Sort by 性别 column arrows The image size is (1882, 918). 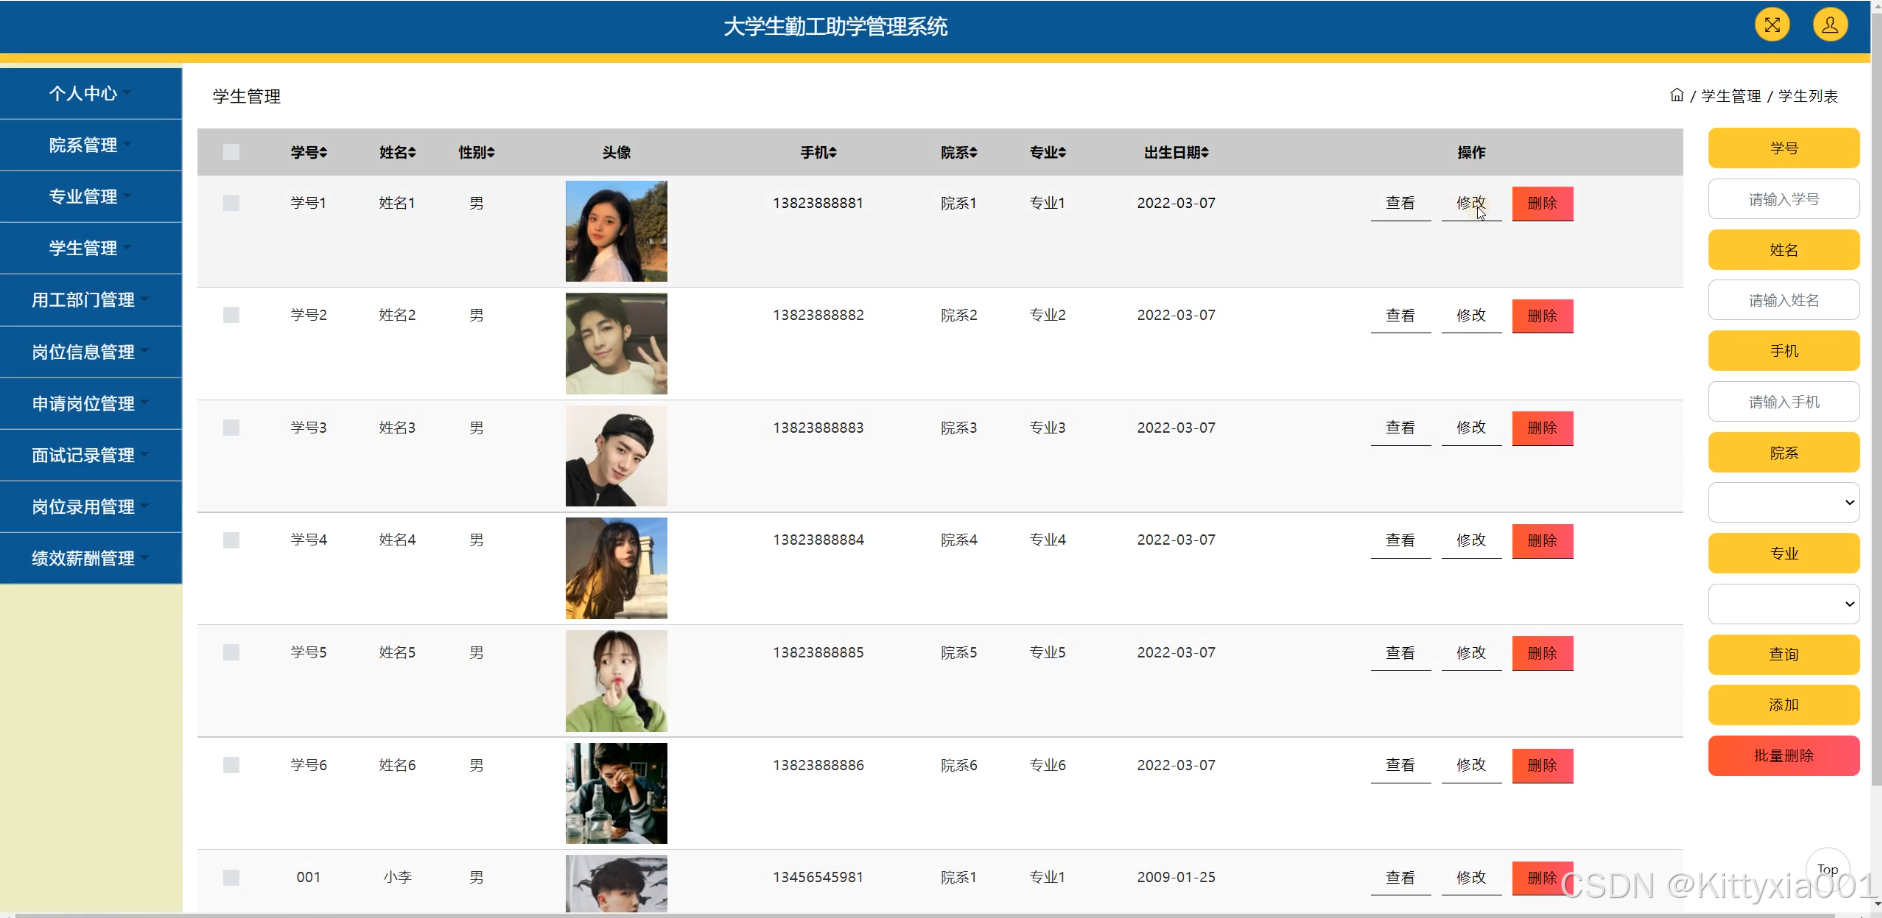pos(491,153)
